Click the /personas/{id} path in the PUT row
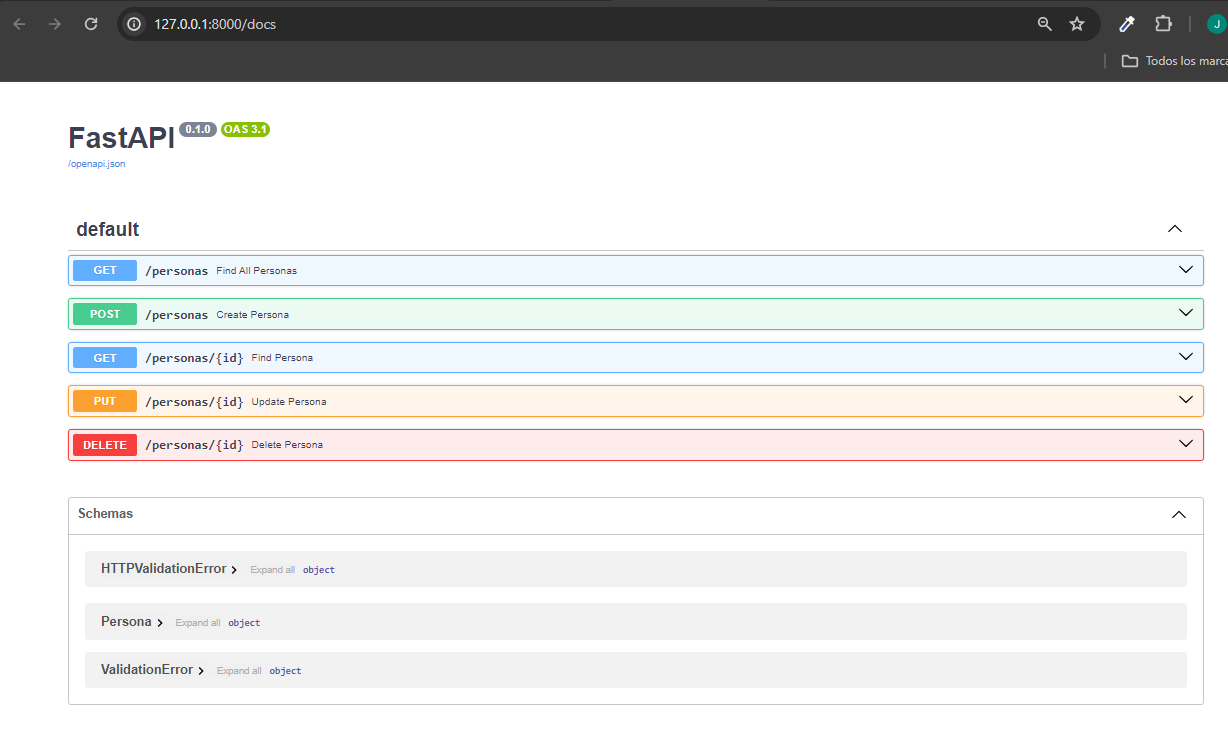This screenshot has width=1228, height=740. 194,402
